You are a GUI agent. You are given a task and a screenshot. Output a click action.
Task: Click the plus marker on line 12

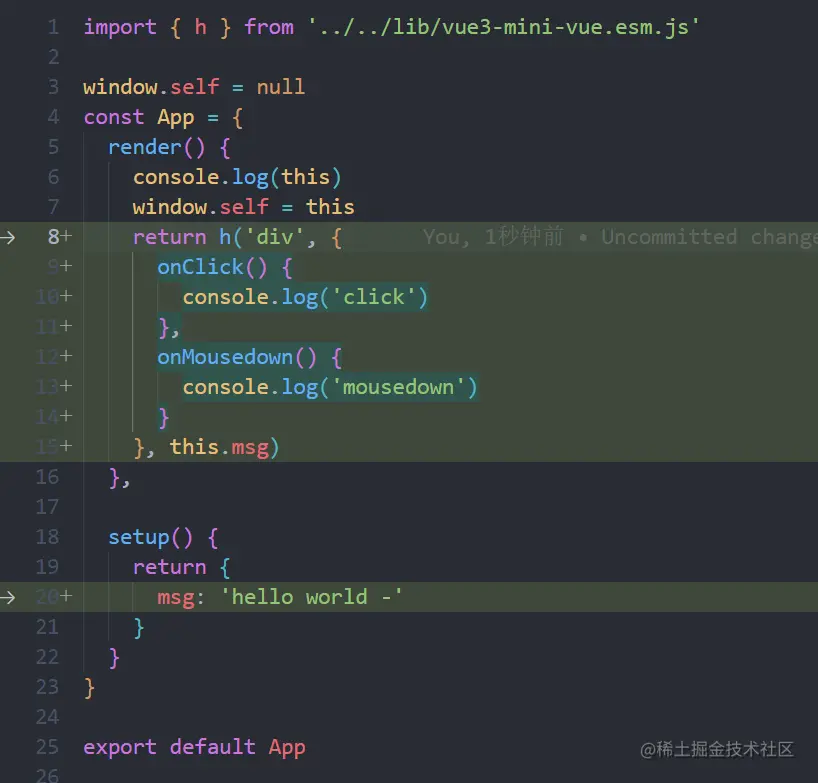[x=66, y=356]
